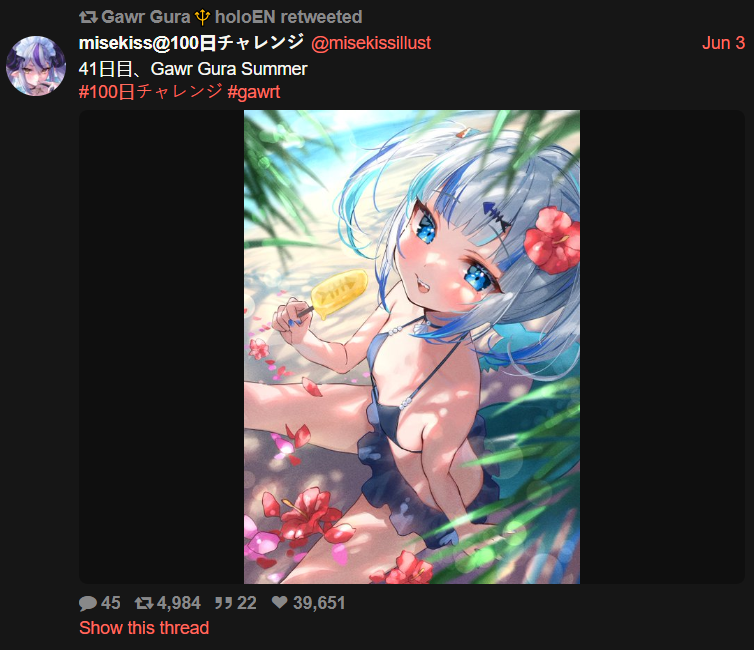Open the @misekissillust username link
The image size is (754, 650).
(371, 43)
